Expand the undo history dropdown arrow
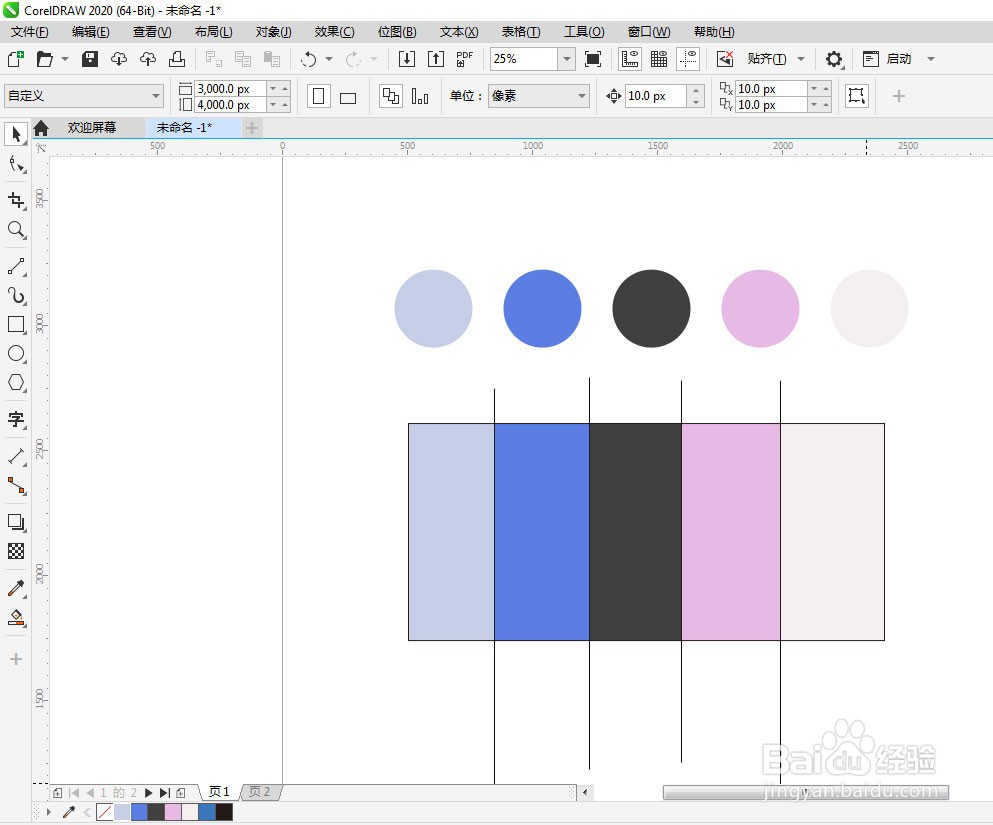Screen dimensions: 993x825 point(329,59)
